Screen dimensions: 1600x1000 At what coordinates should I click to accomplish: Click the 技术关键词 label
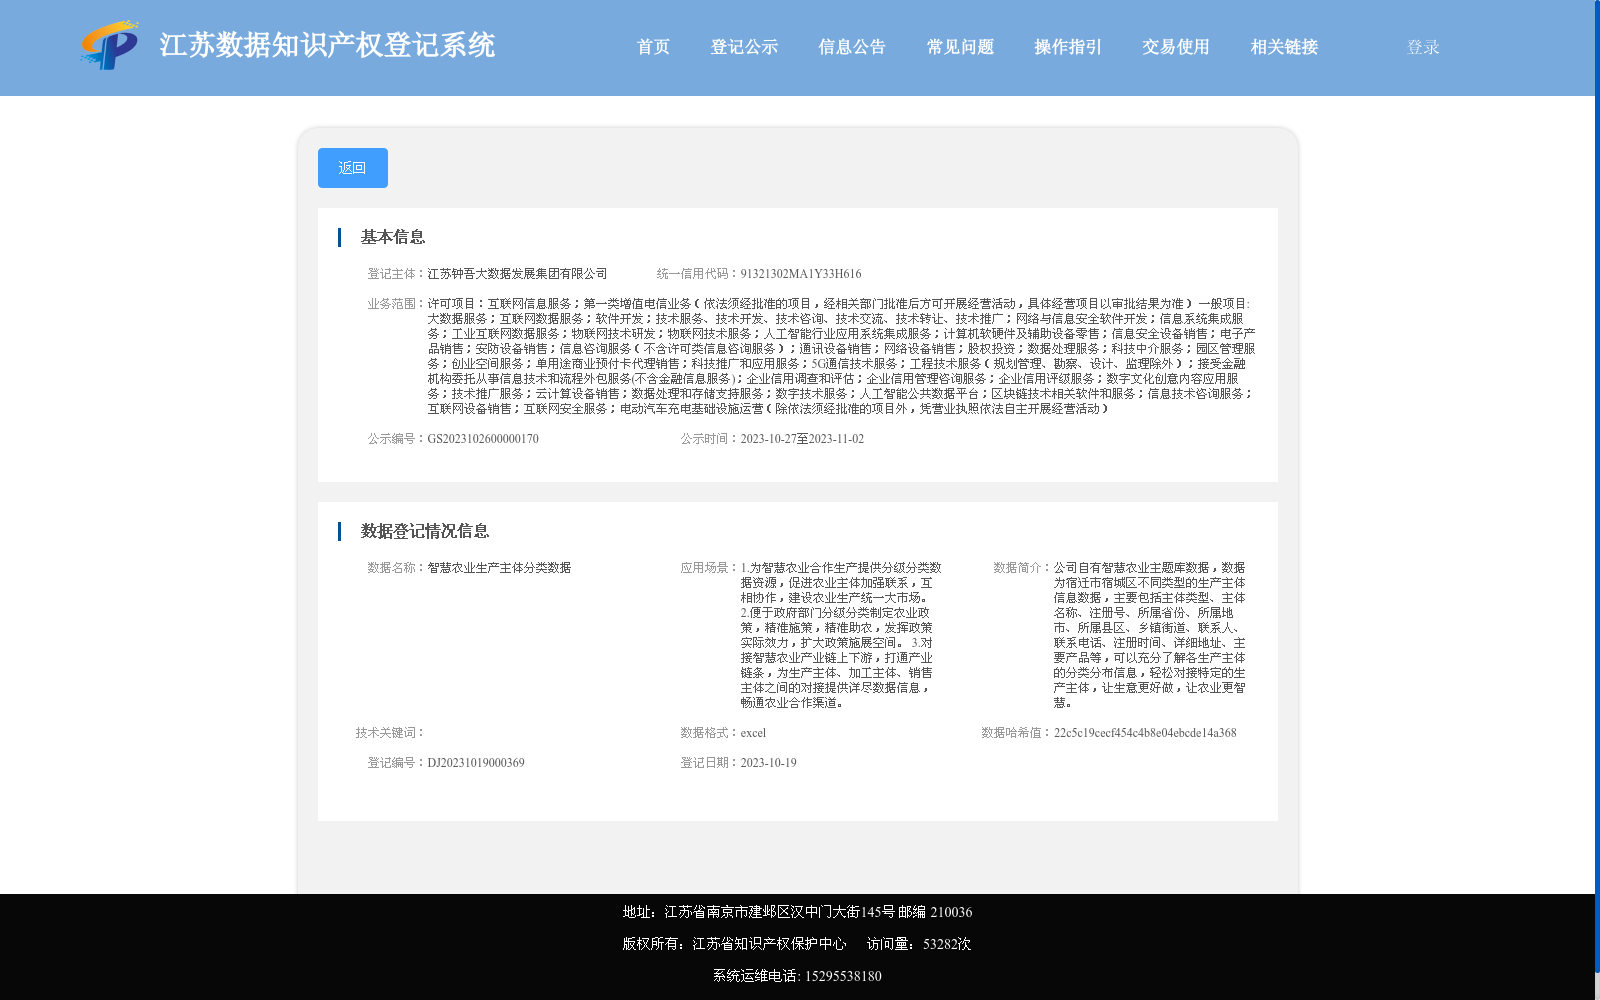(391, 733)
